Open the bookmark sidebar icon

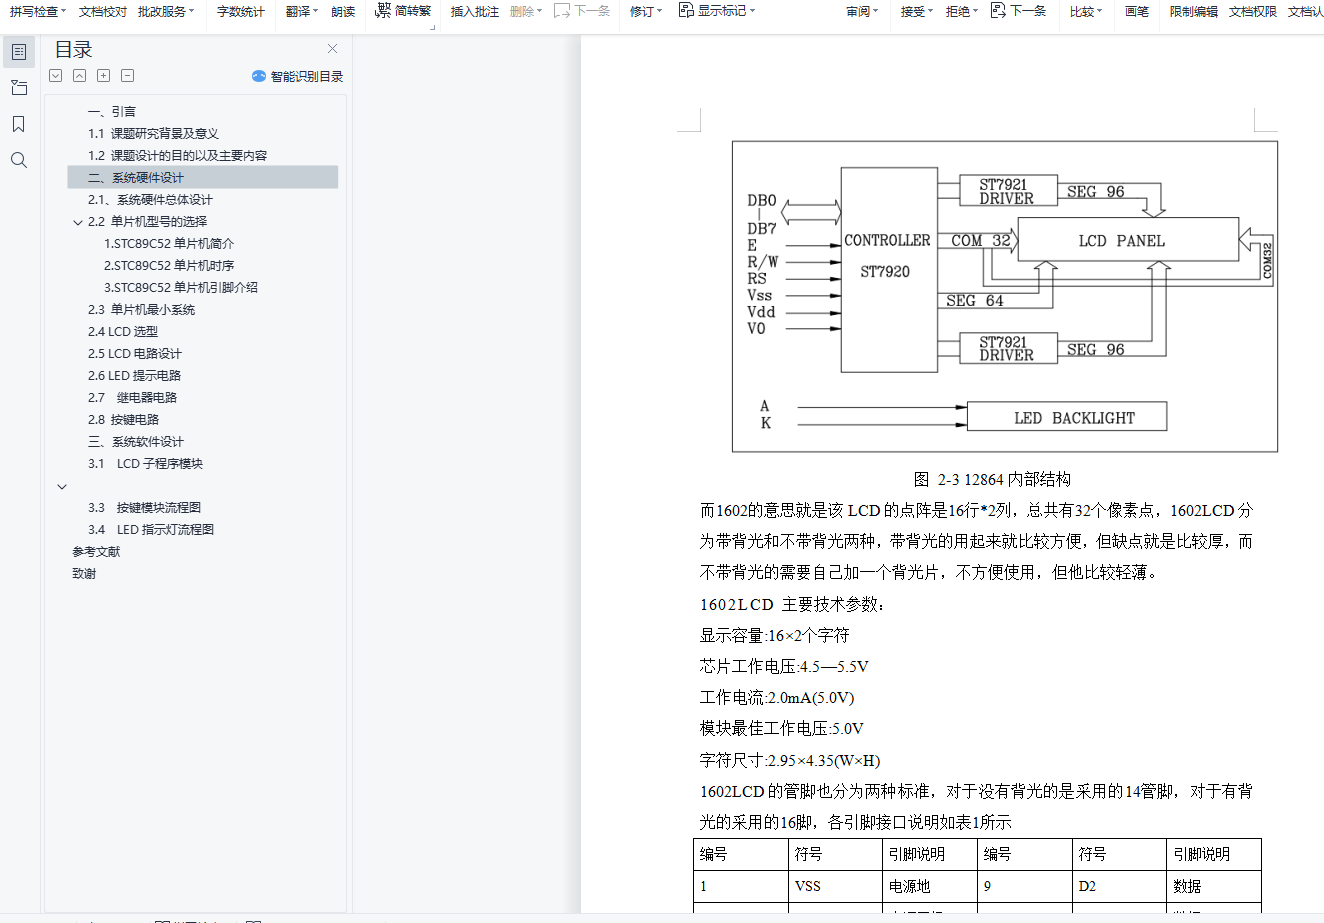(x=19, y=124)
